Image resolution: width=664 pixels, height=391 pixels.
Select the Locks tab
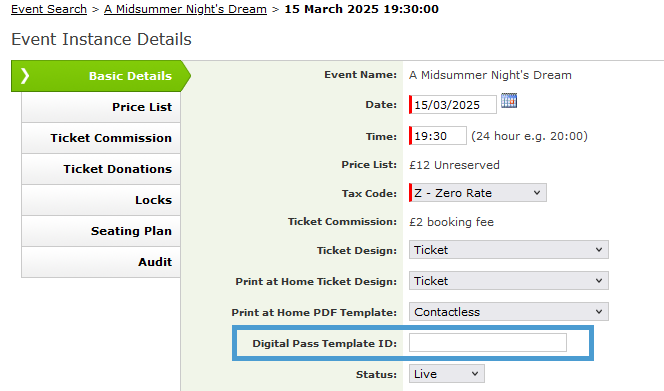coord(101,200)
